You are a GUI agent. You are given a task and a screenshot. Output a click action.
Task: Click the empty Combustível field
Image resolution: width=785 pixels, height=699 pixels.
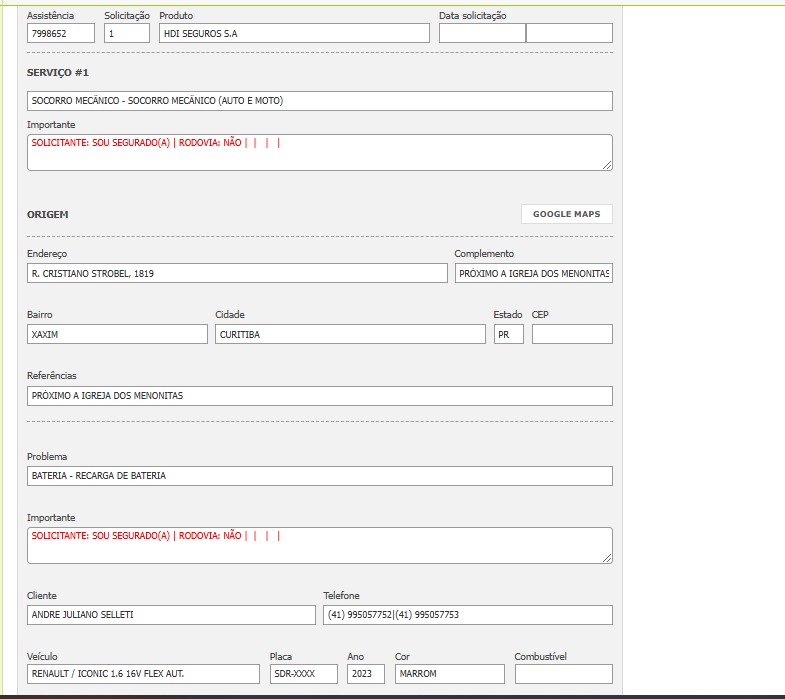[564, 674]
